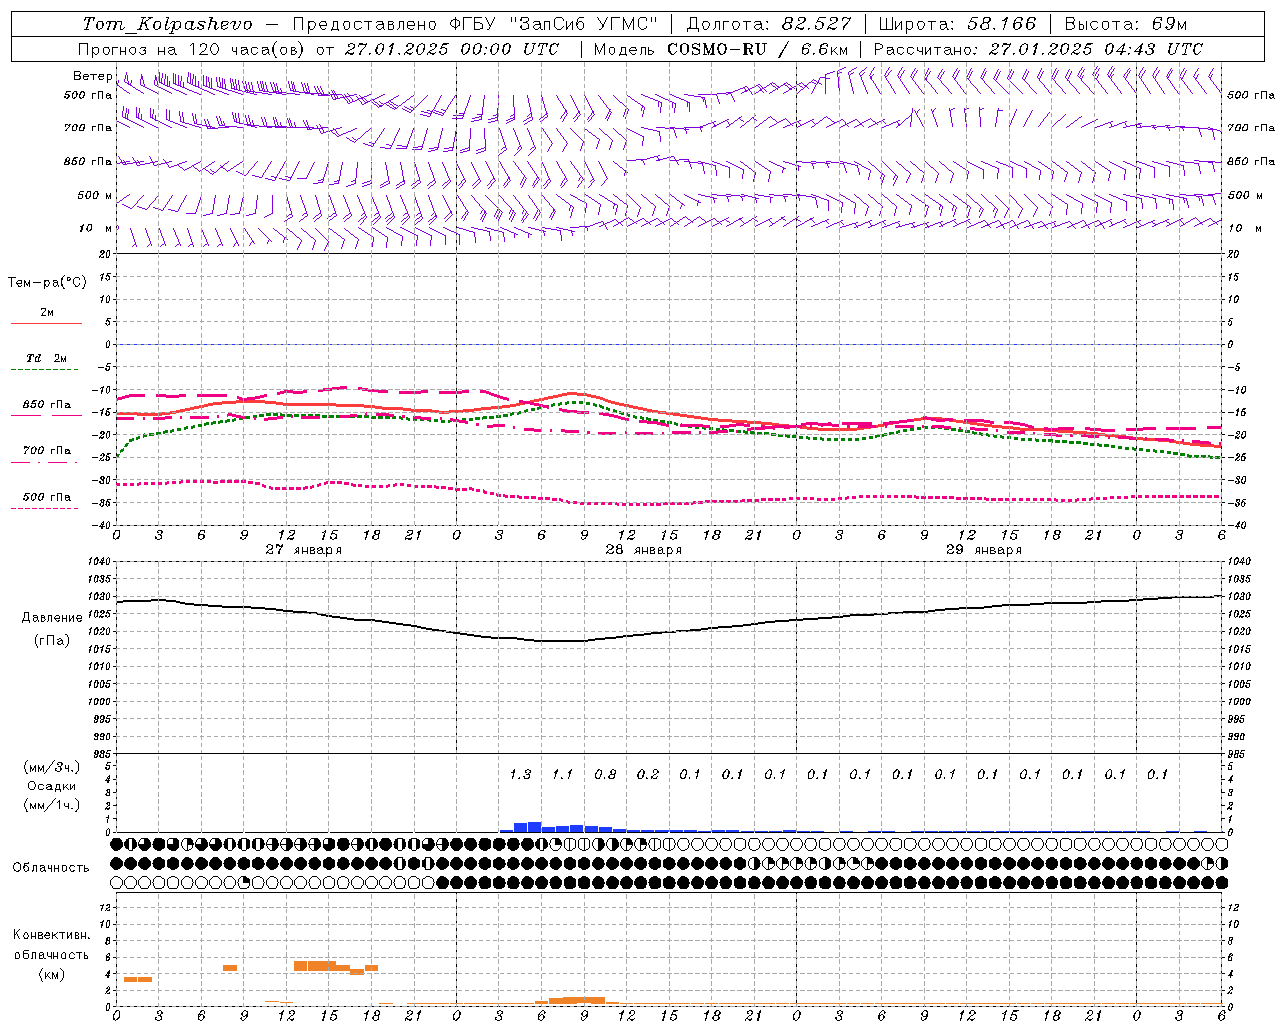Select the latitude value 58.166
The height and width of the screenshot is (1024, 1280).
pos(1002,24)
